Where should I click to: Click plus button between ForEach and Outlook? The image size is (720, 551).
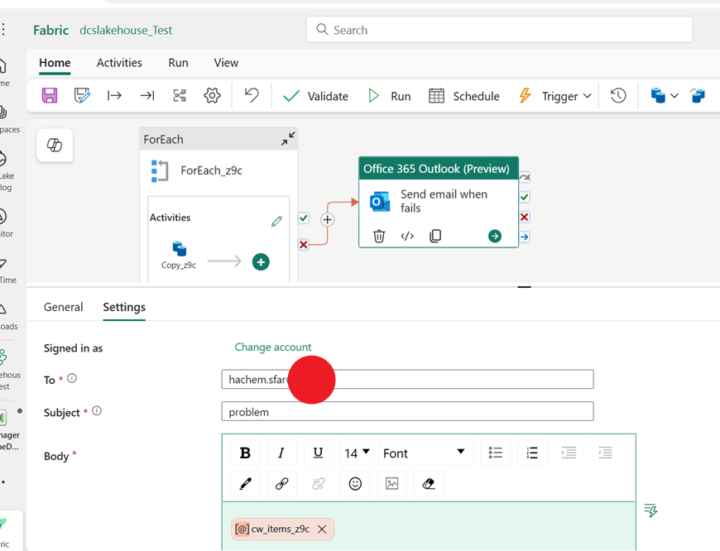pyautogui.click(x=327, y=220)
